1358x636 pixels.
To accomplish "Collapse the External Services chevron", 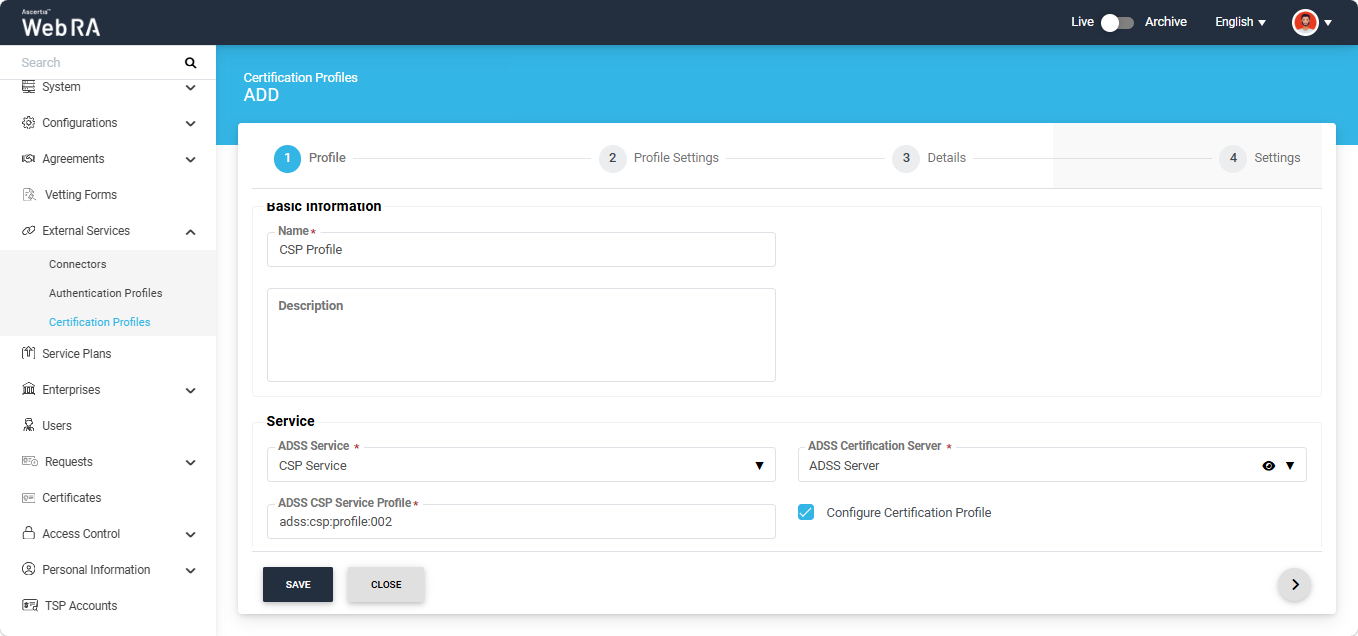I will click(191, 231).
